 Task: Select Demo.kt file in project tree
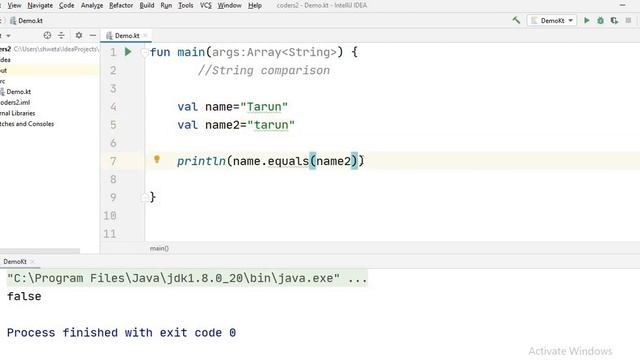coord(16,92)
